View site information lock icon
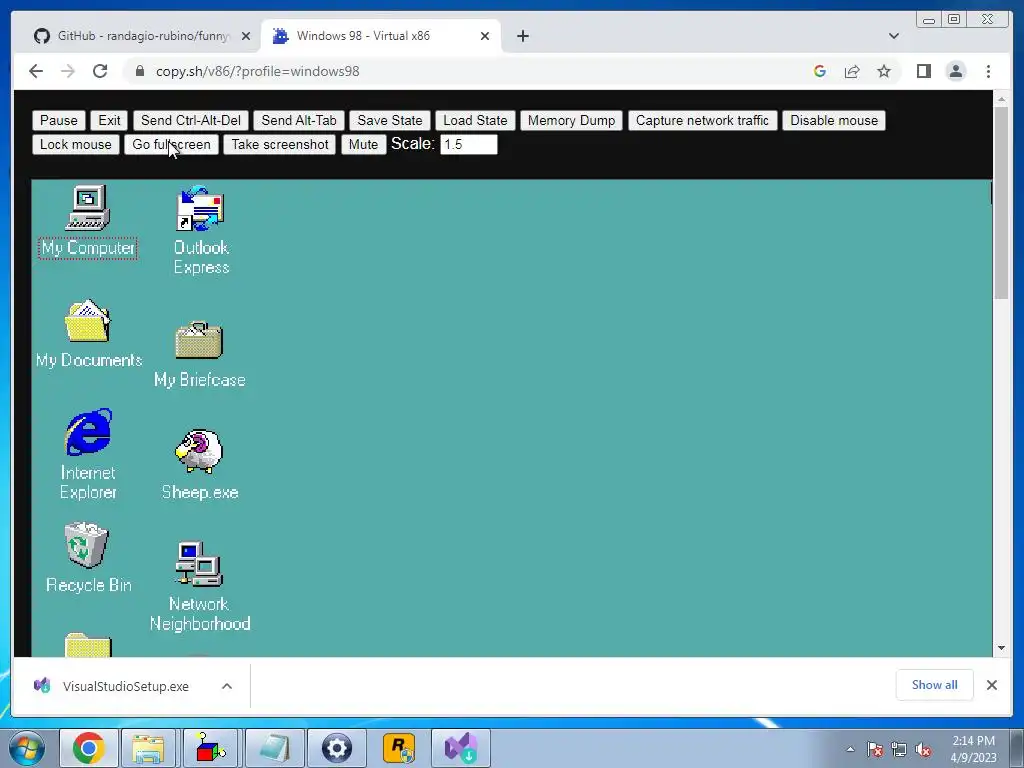The image size is (1024, 768). 139,71
